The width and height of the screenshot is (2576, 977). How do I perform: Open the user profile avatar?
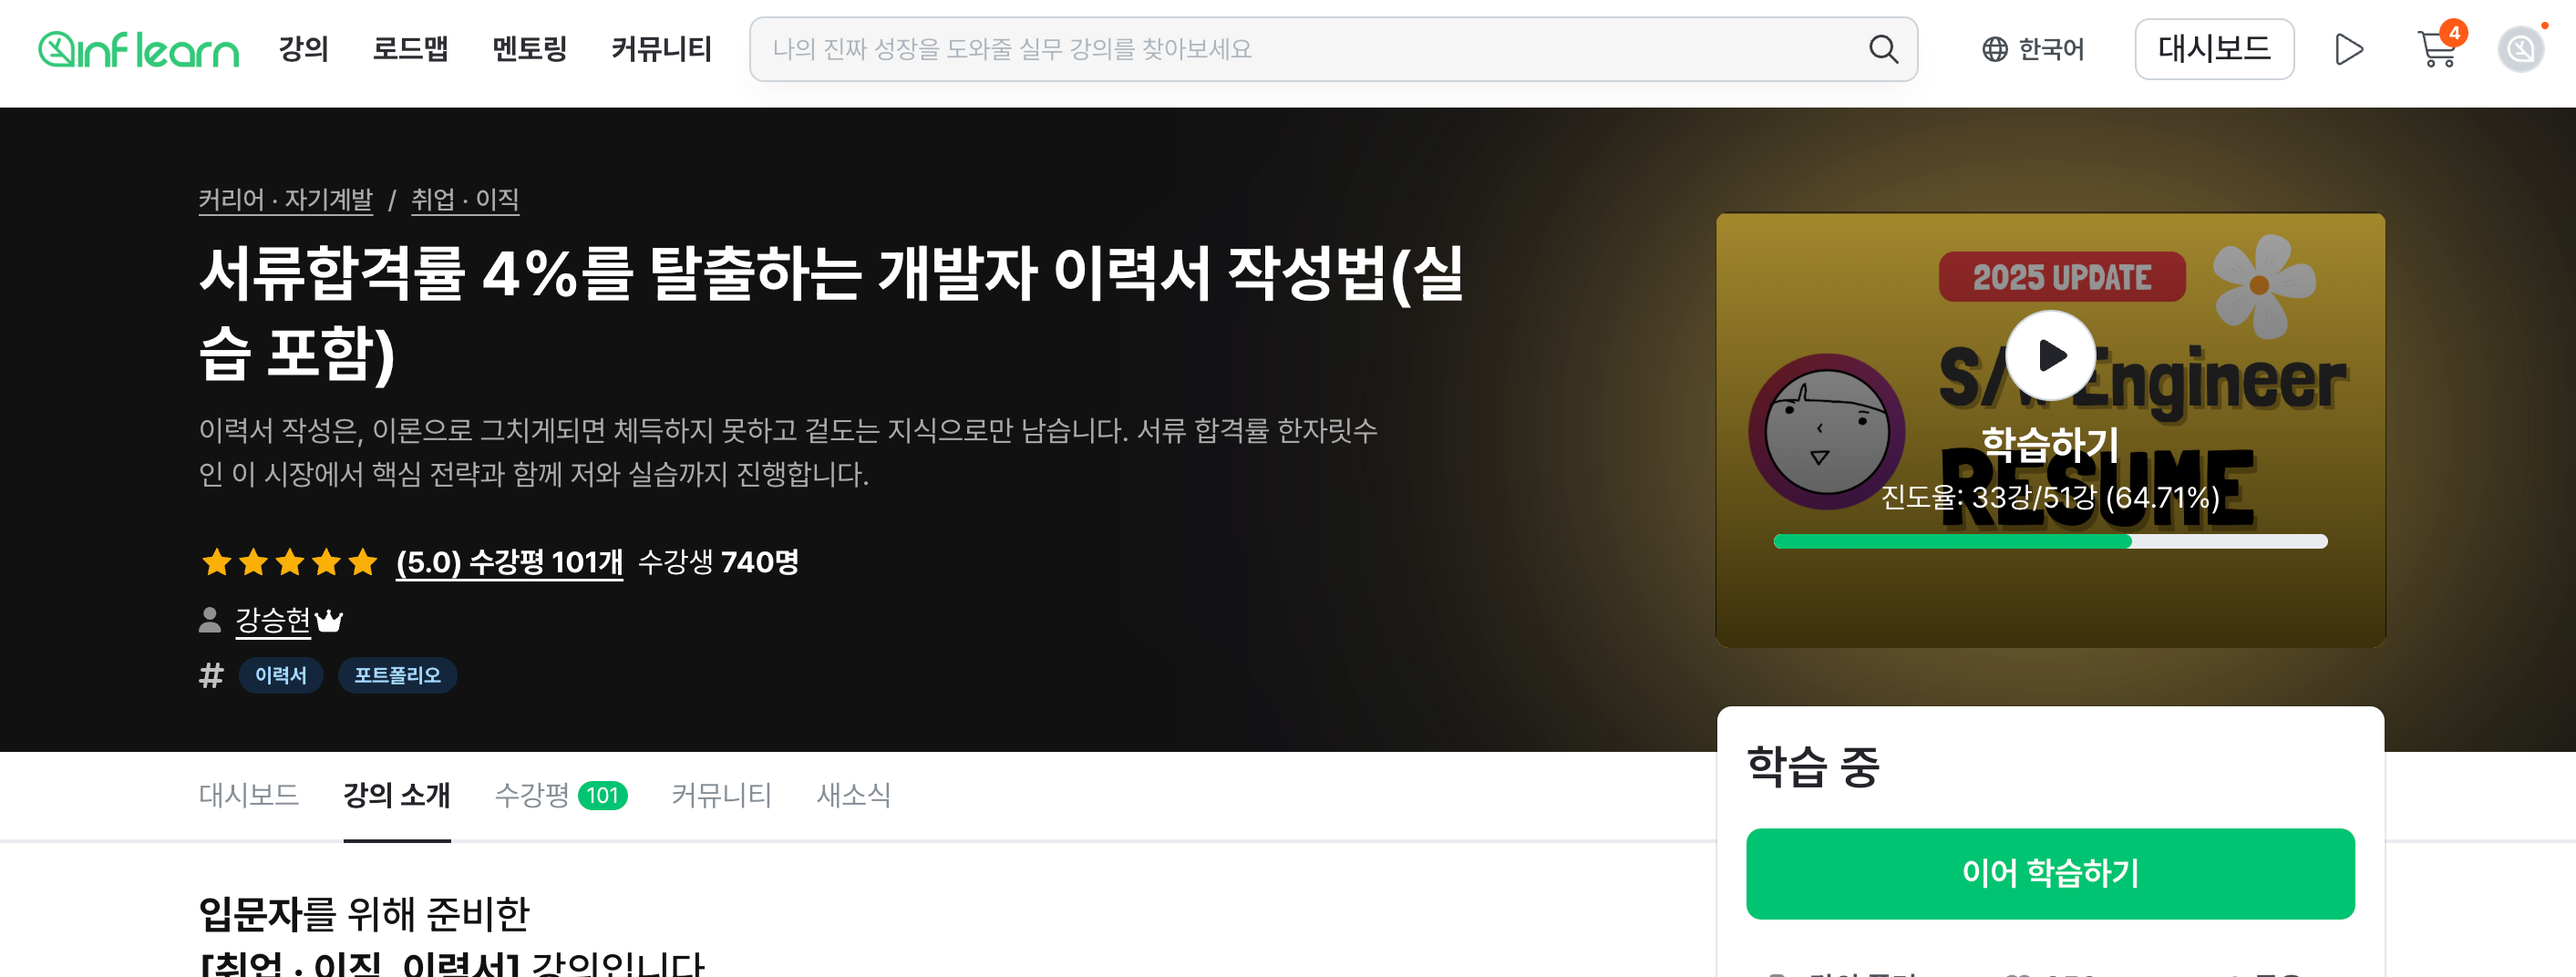click(x=2520, y=49)
